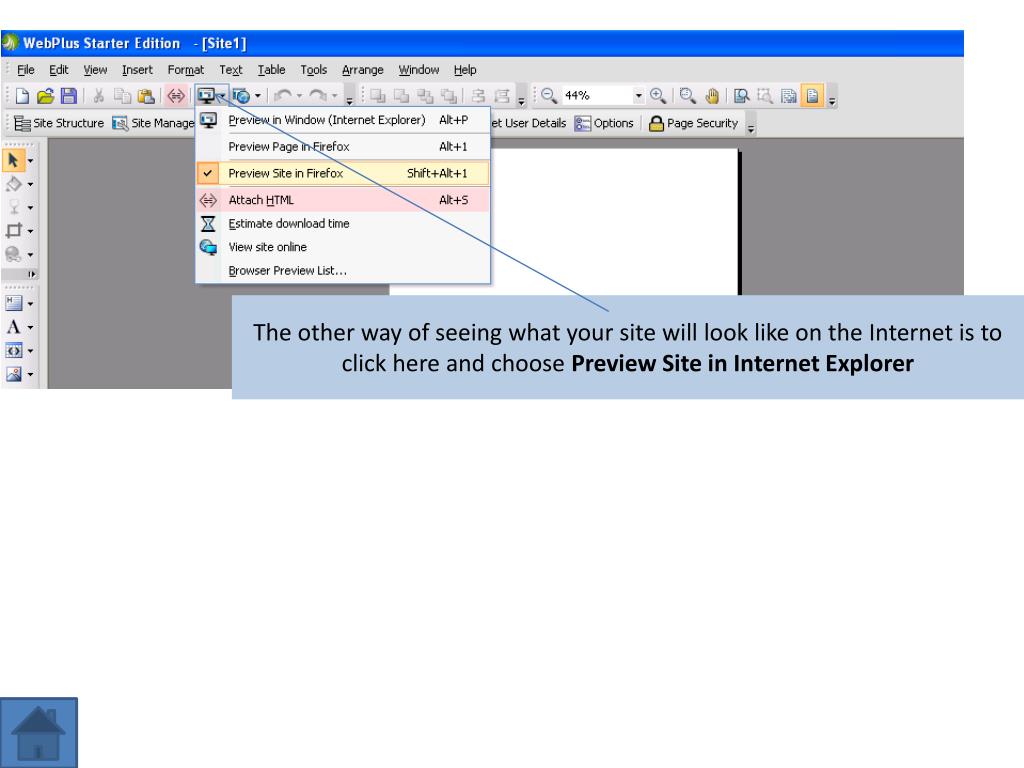Choose Preview Page in Firefox

point(342,147)
